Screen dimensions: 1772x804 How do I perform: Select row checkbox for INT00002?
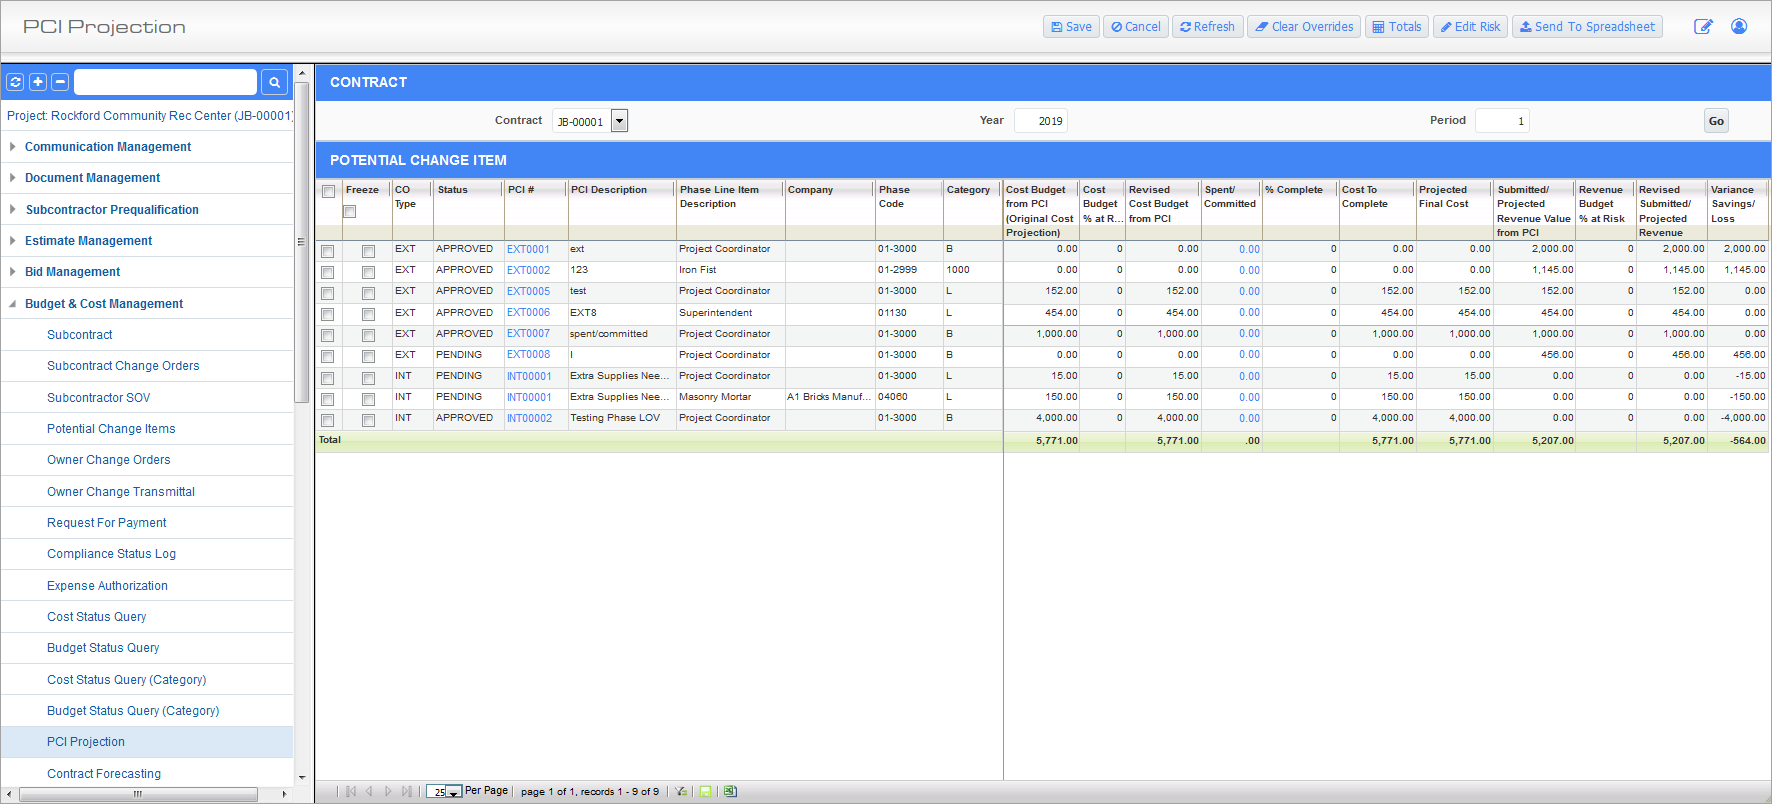point(328,420)
